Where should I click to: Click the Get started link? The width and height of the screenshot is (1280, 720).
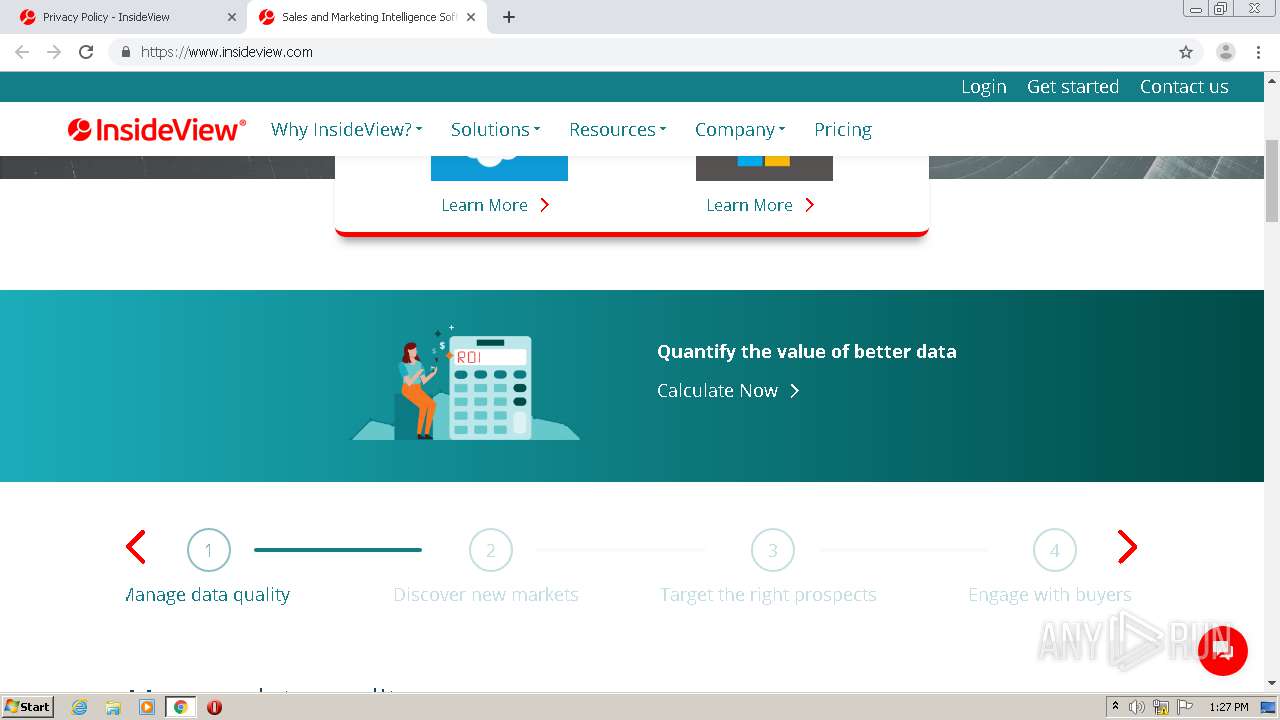click(1073, 87)
